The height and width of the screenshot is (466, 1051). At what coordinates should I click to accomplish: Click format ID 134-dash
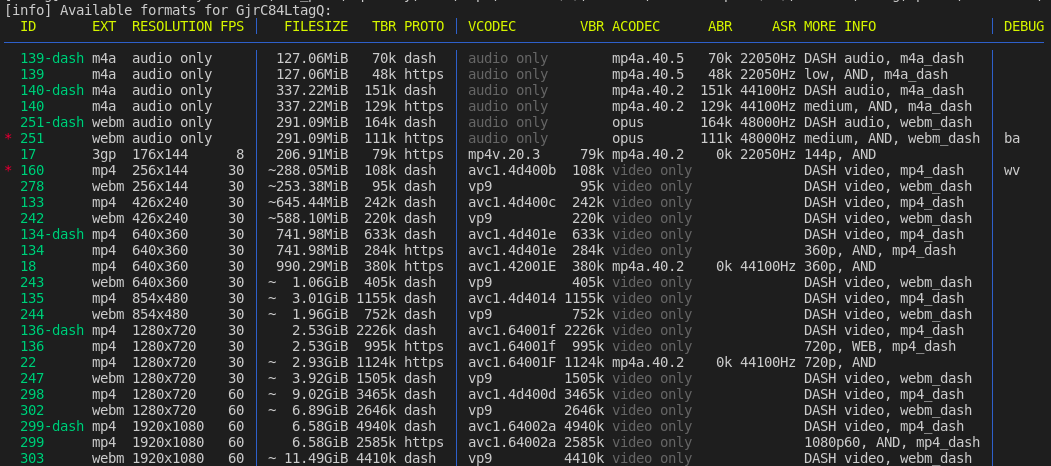[52, 235]
